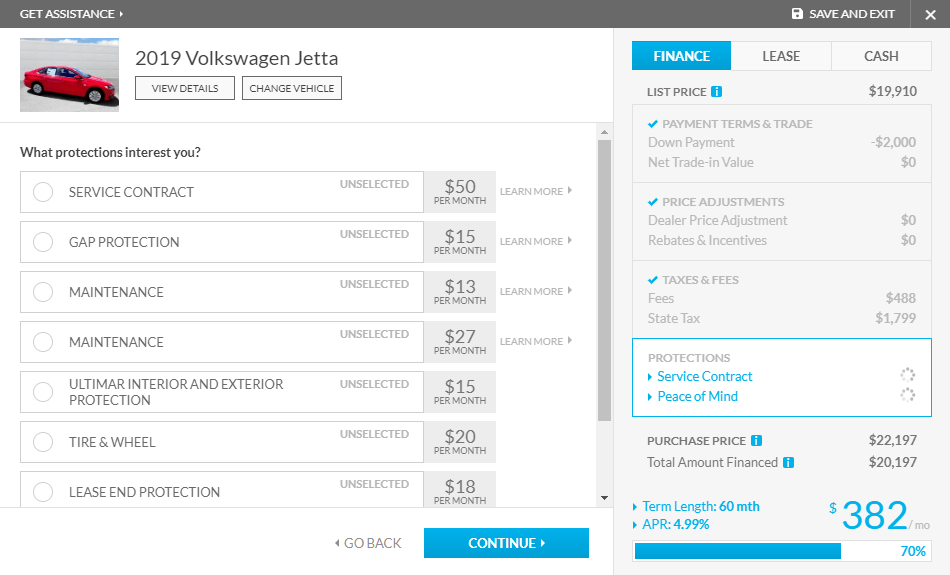The height and width of the screenshot is (575, 950).
Task: Click the scrollbar down arrow
Action: tap(604, 498)
